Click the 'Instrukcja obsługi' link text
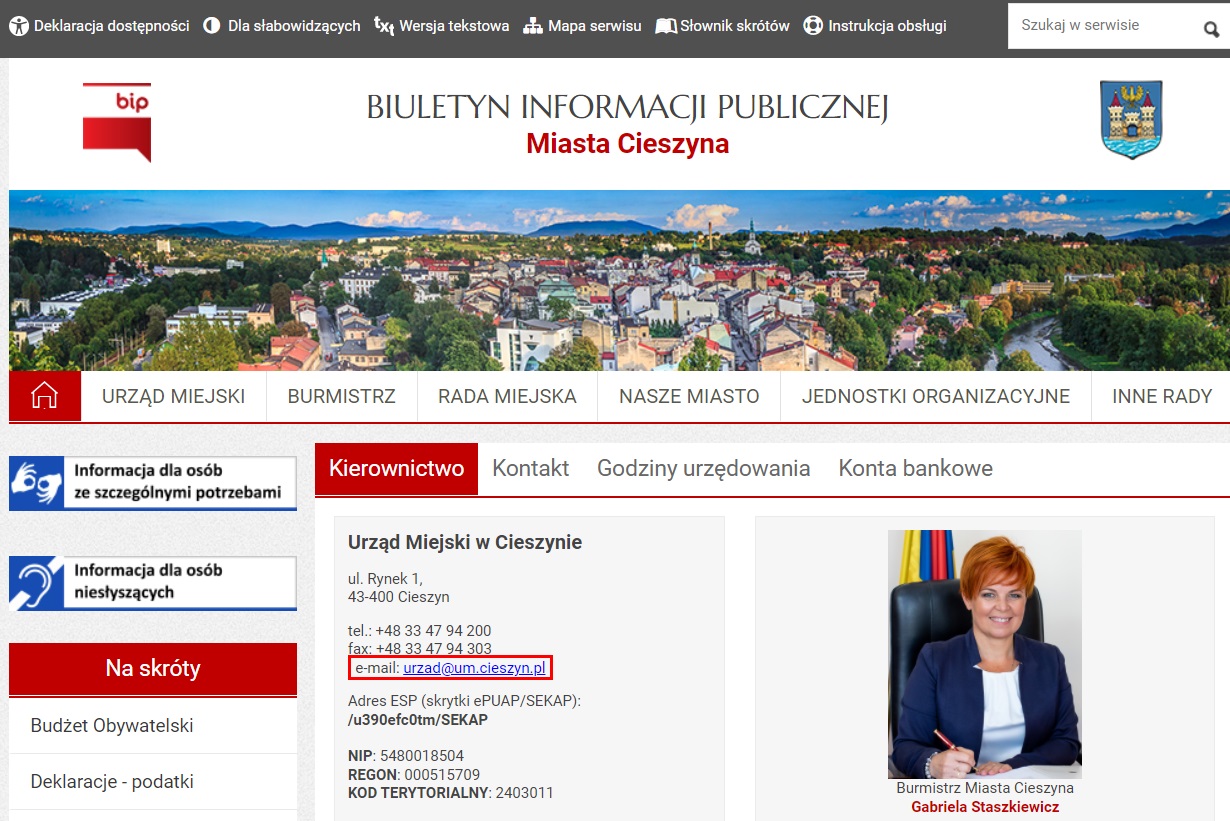The image size is (1230, 821). click(888, 26)
